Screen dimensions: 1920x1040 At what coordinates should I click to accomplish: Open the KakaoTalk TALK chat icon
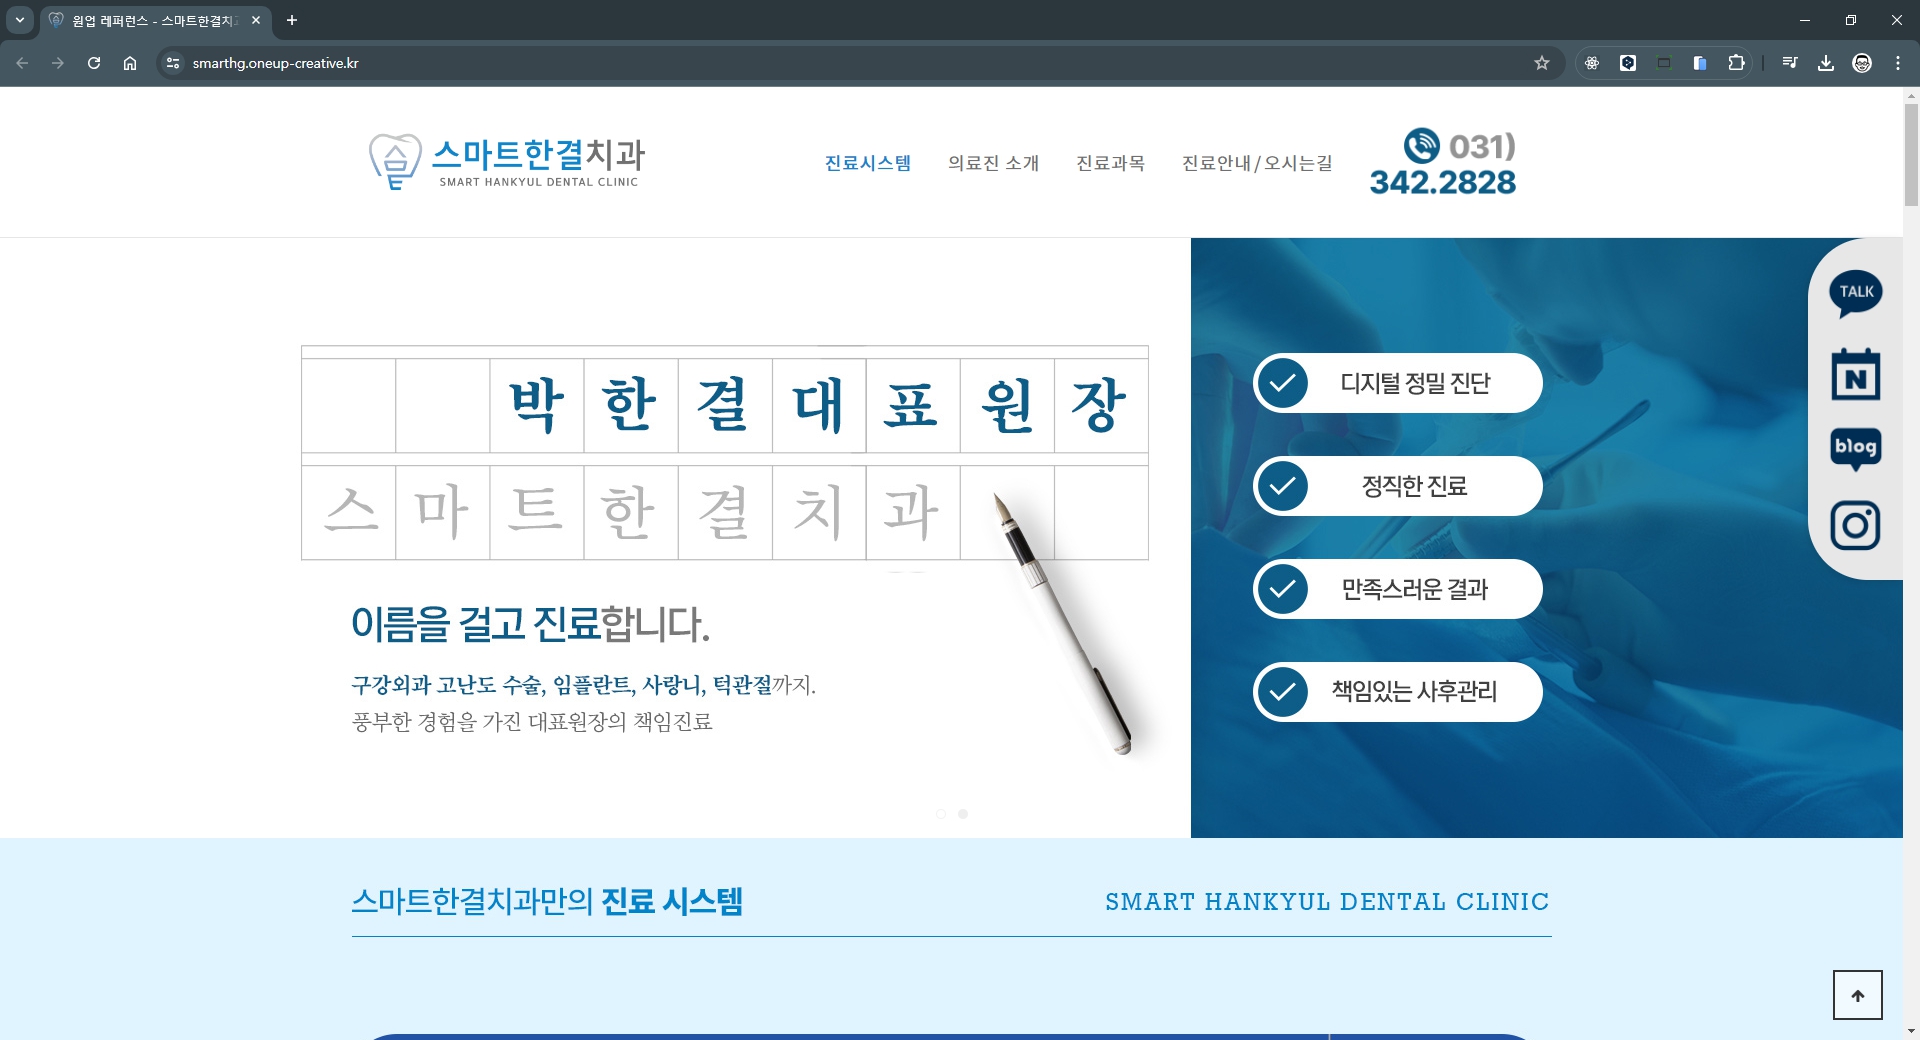(x=1856, y=293)
